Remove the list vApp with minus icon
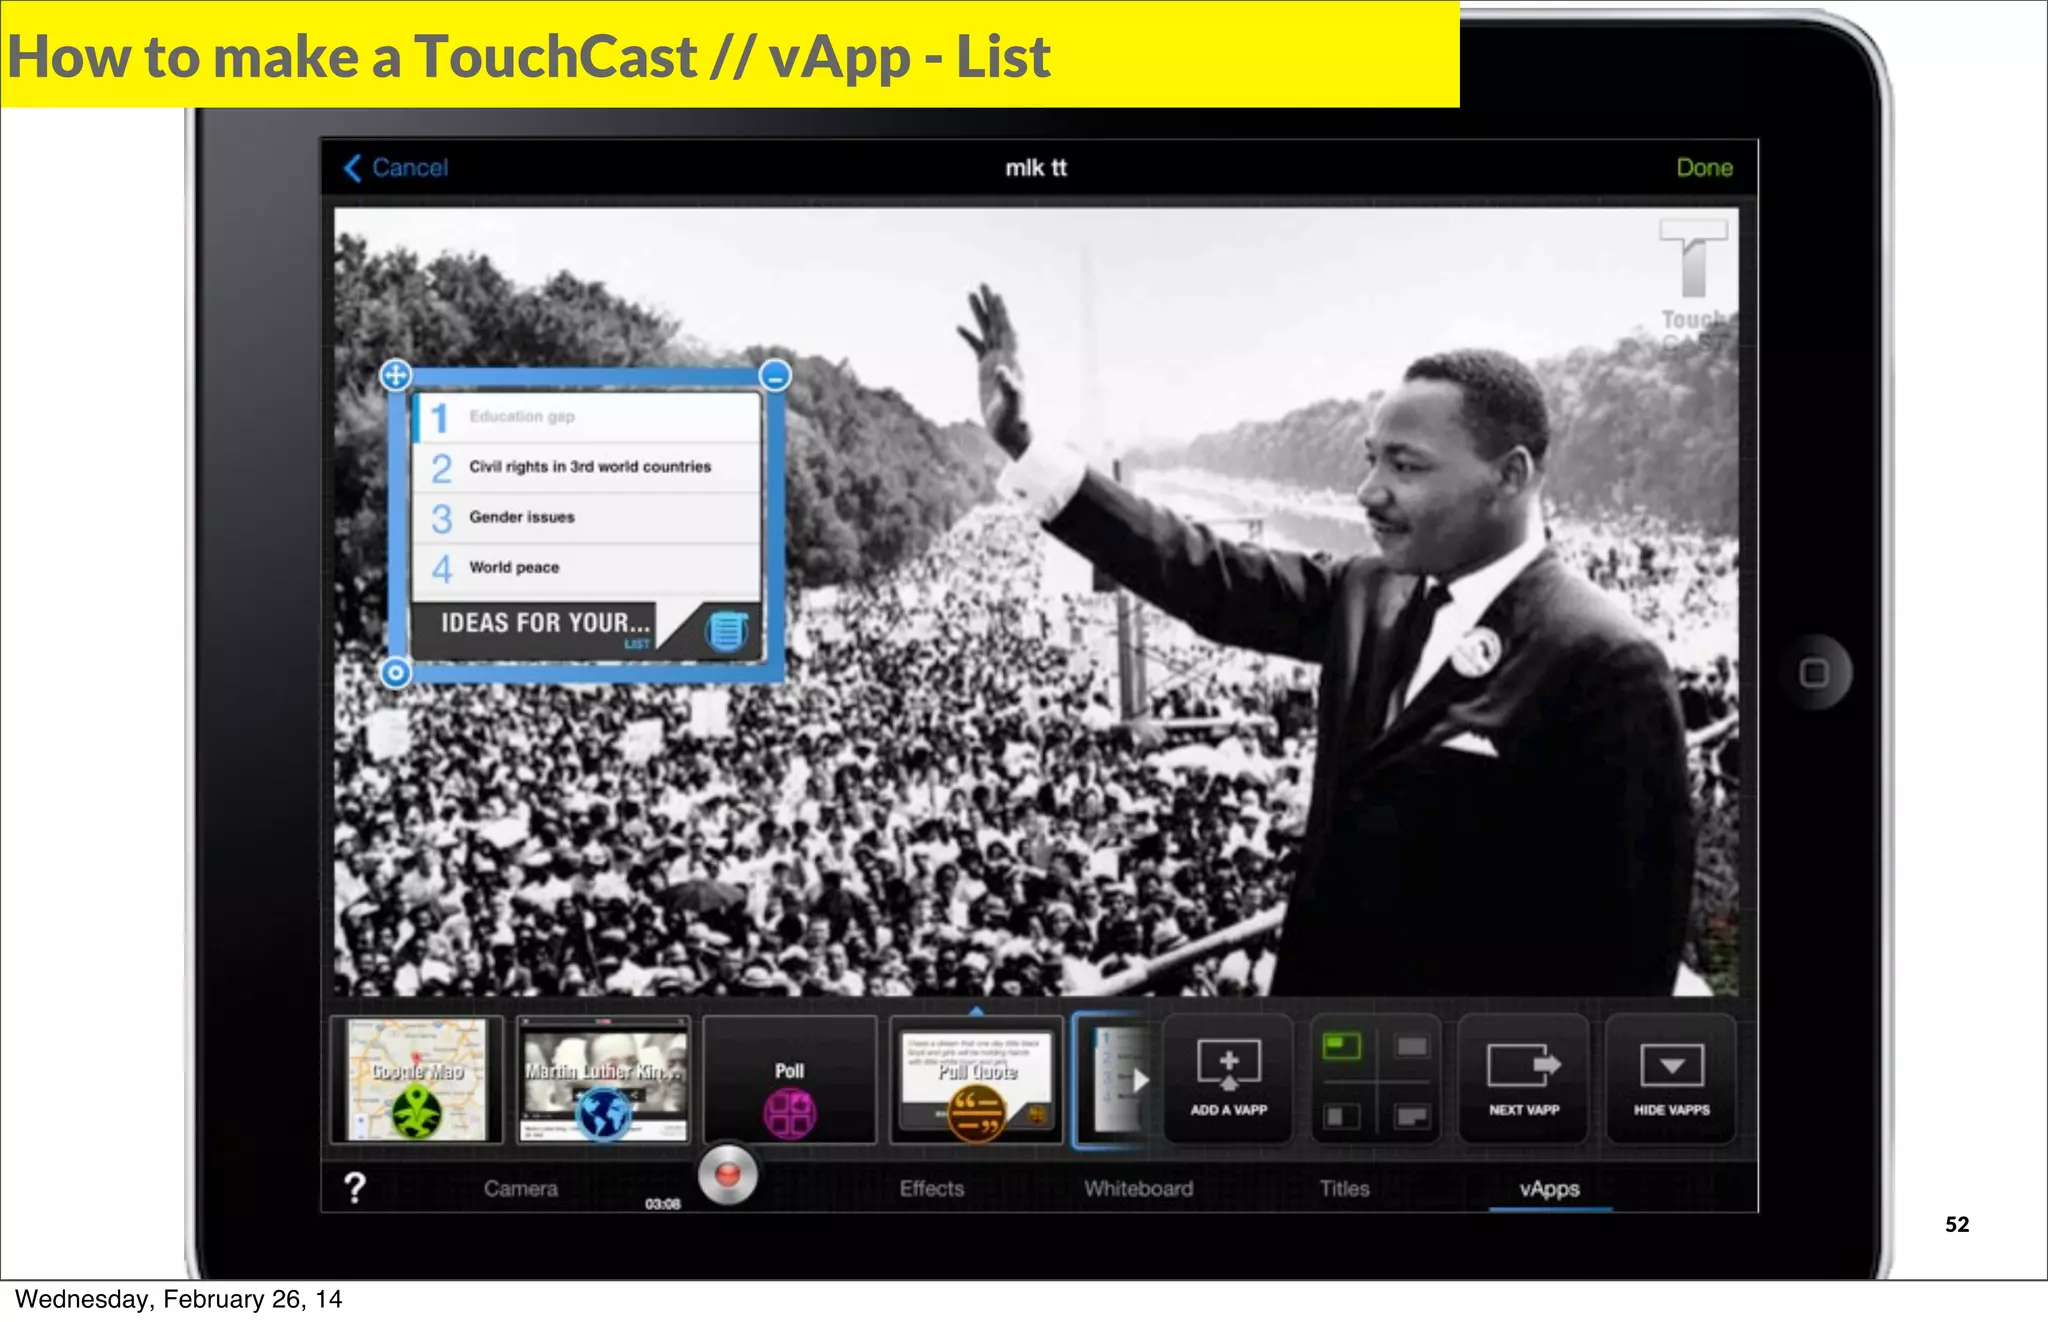This screenshot has height=1322, width=2048. coord(775,376)
